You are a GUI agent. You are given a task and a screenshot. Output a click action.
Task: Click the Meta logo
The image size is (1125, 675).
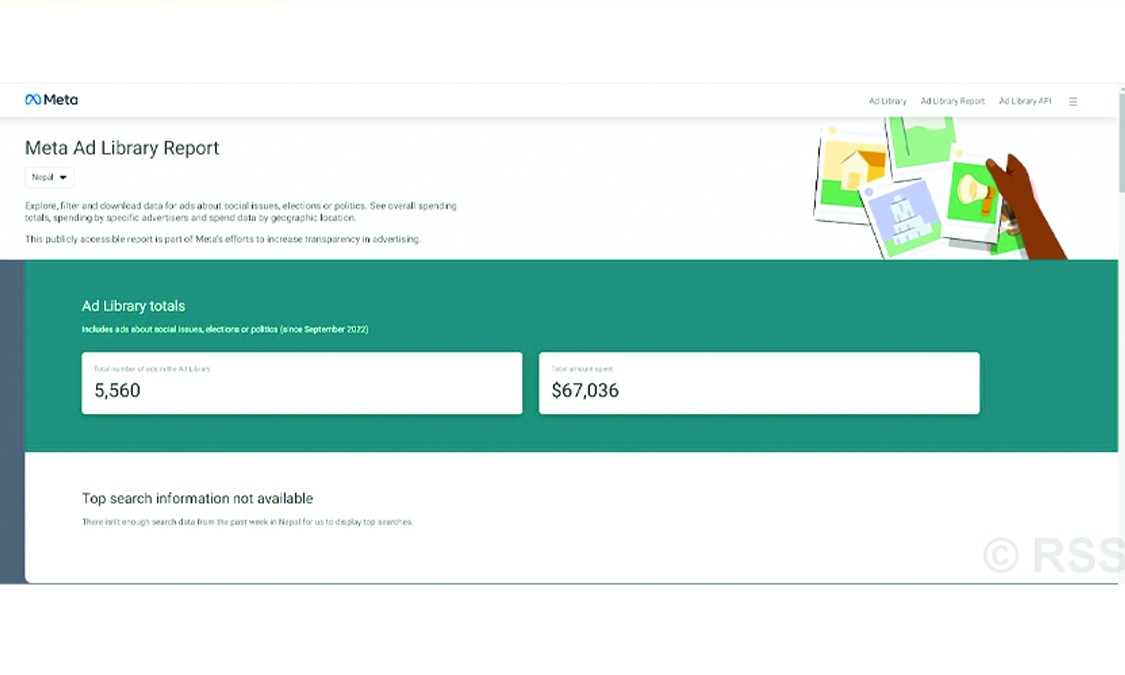(x=52, y=100)
